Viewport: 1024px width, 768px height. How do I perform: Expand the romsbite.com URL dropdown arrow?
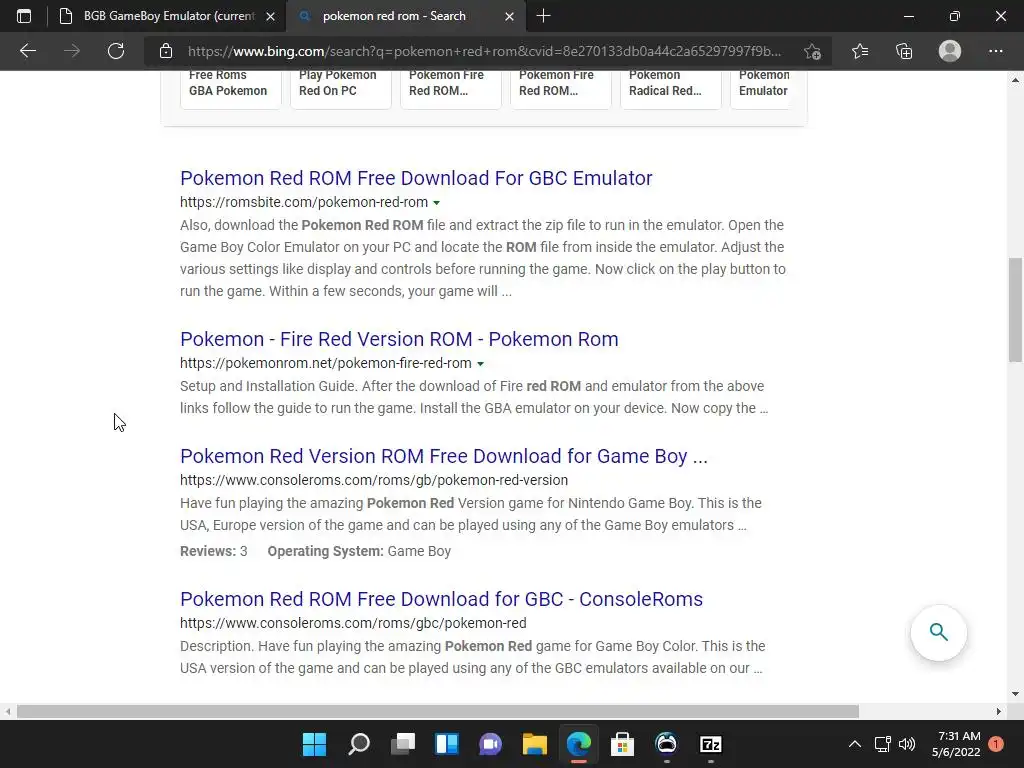(436, 203)
